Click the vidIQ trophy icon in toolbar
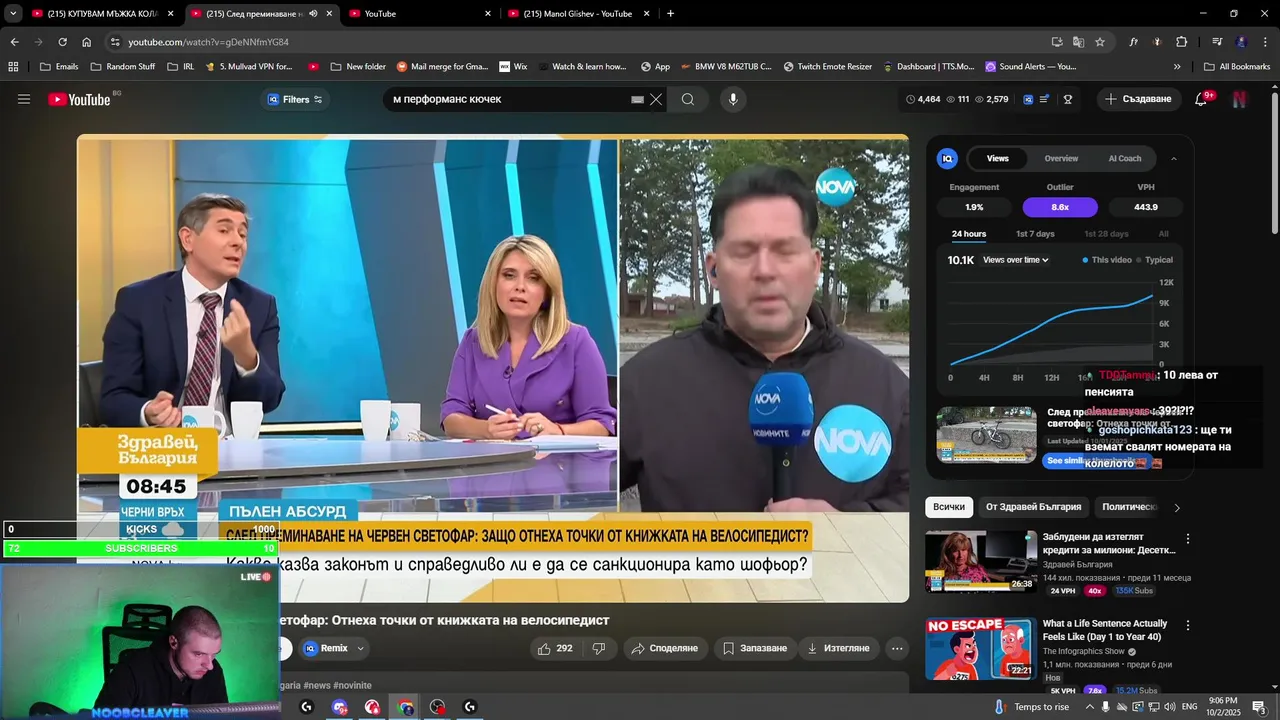1280x720 pixels. click(1068, 99)
